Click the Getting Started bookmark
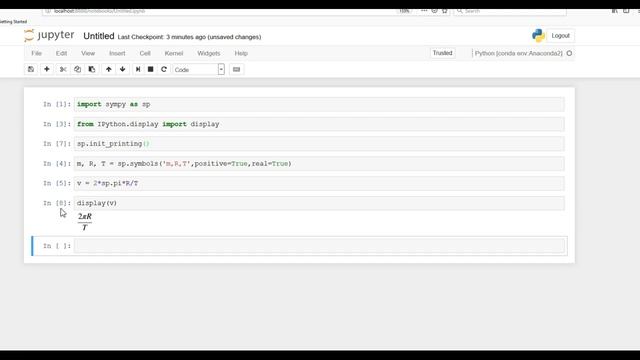Viewport: 640px width, 360px height. pos(13,22)
